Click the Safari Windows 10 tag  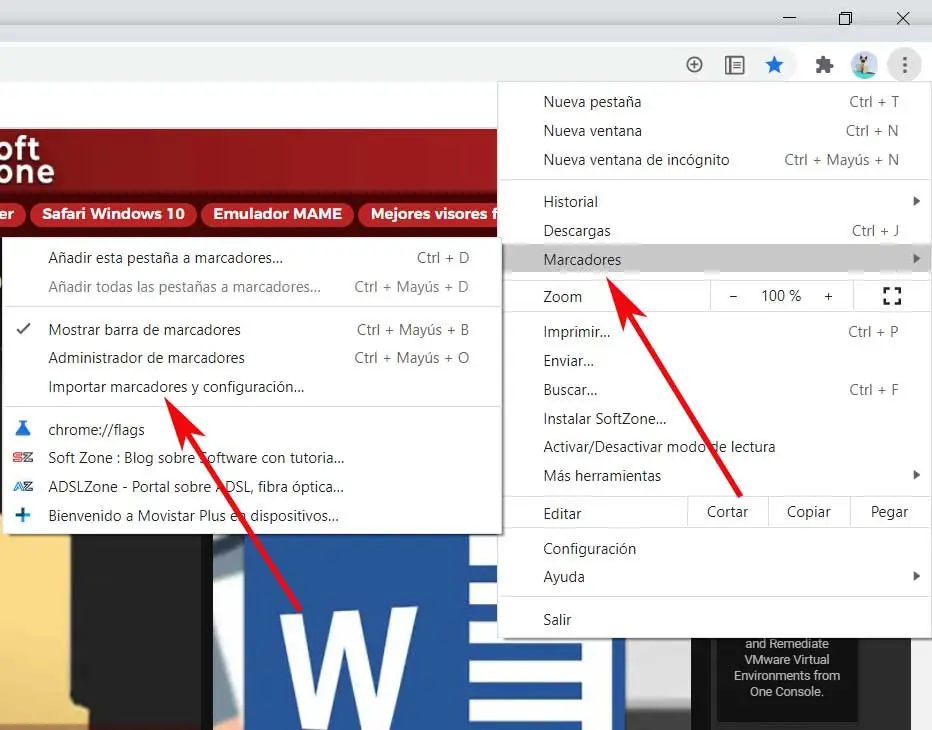[x=114, y=214]
